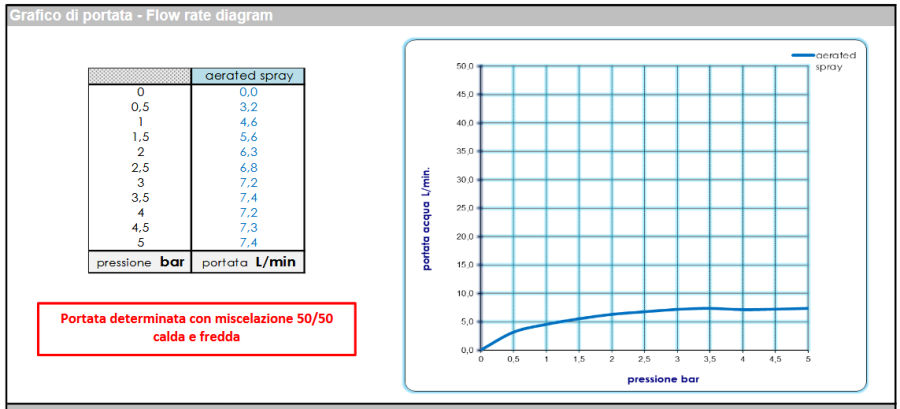Click the 50,0 label on the y-axis
This screenshot has height=409, width=900.
464,67
